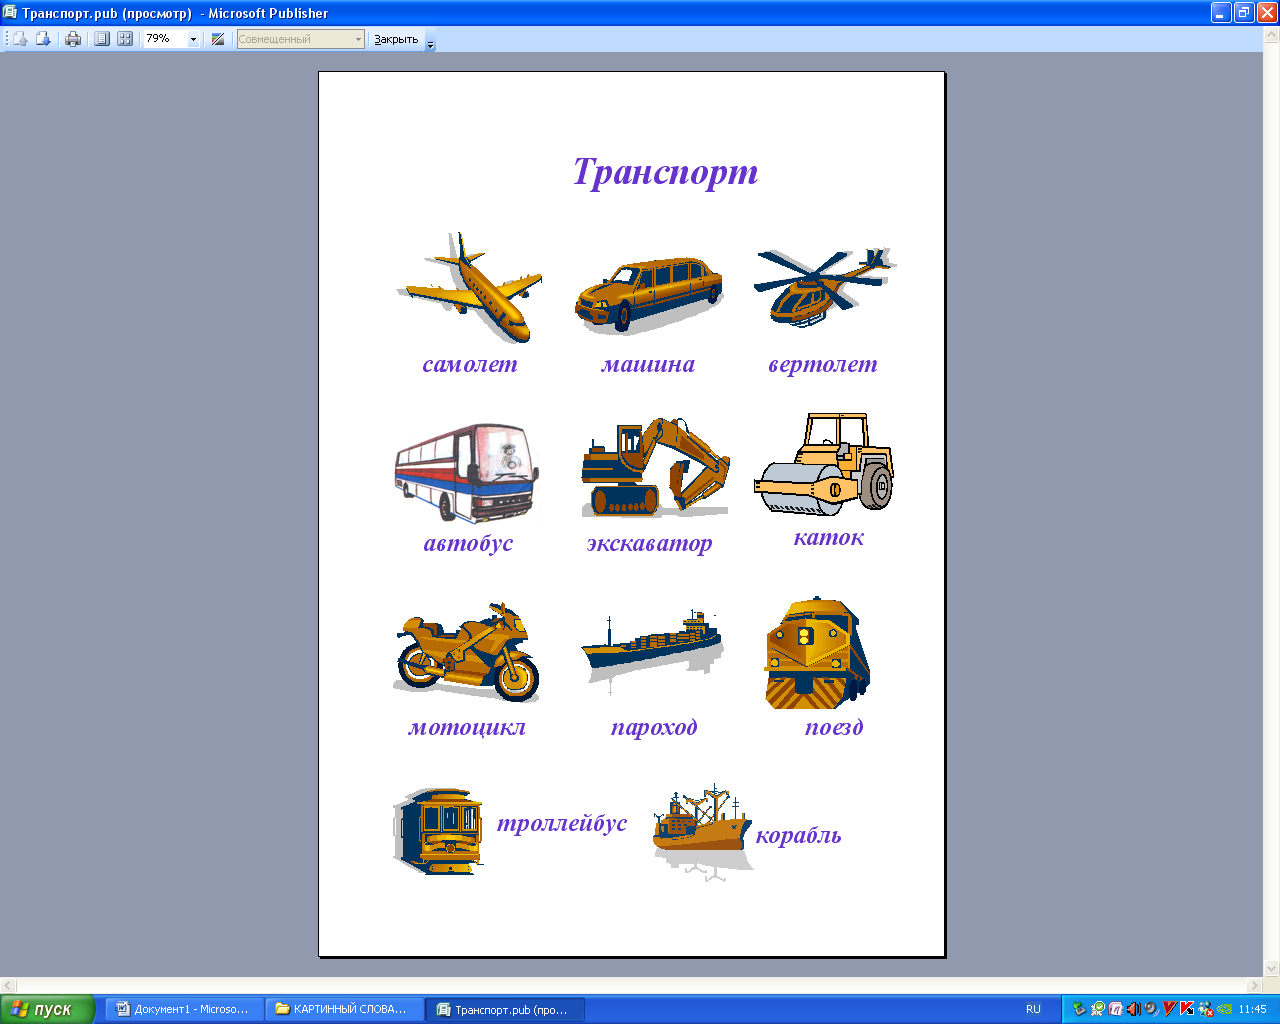1280x1024 pixels.
Task: Select the motorcycle picture
Action: click(467, 652)
